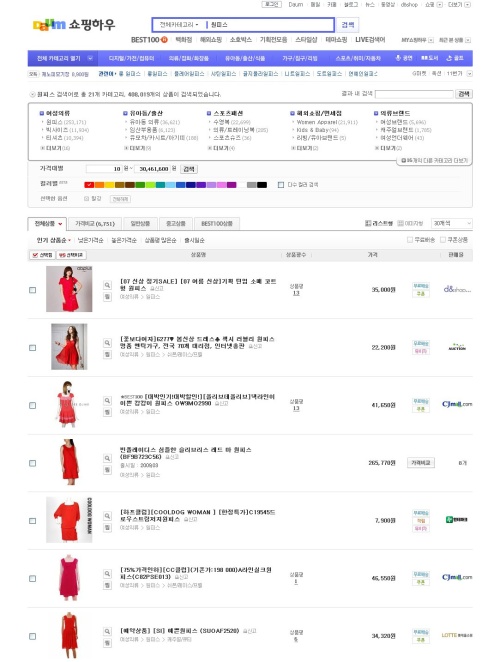Image resolution: width=500 pixels, height=662 pixels.
Task: Click the Lotte seller logo on last product
Action: [457, 635]
